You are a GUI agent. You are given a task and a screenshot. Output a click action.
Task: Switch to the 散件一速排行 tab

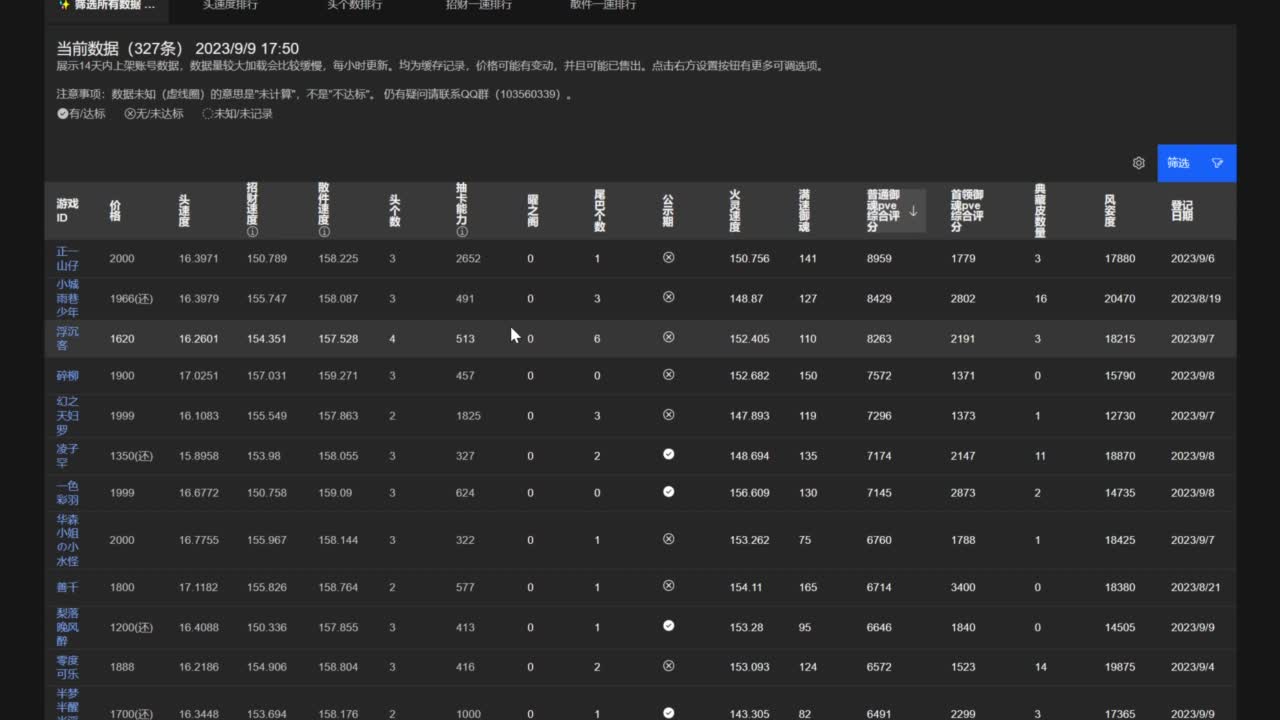click(603, 5)
